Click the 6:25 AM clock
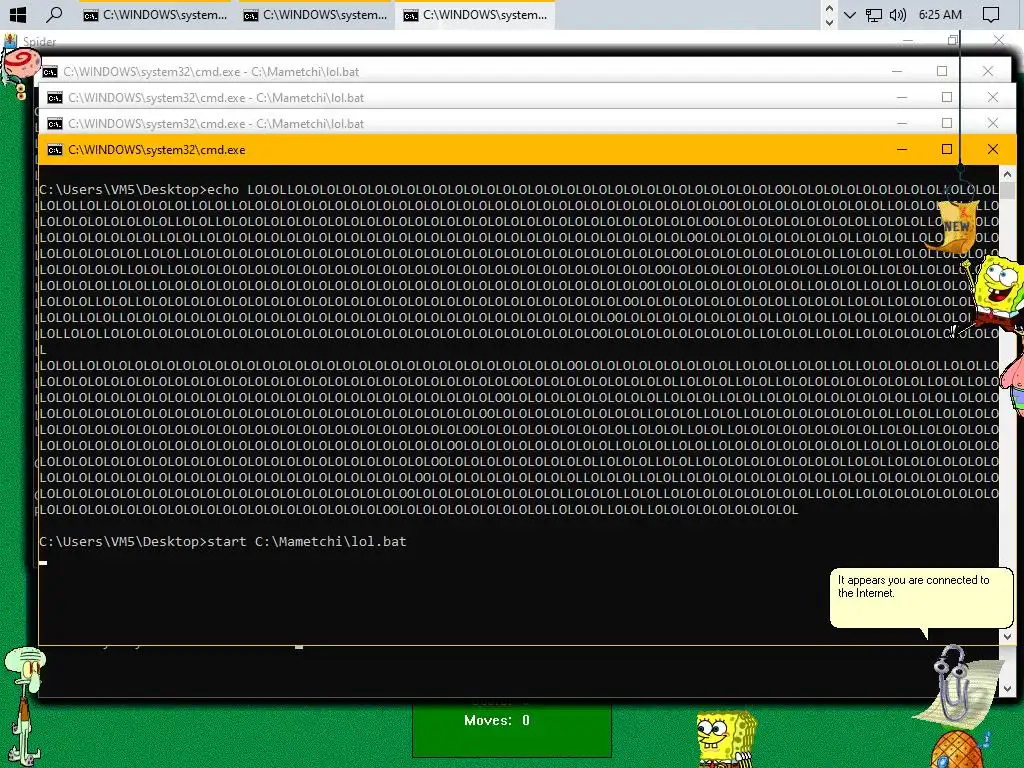1024x768 pixels. 940,15
